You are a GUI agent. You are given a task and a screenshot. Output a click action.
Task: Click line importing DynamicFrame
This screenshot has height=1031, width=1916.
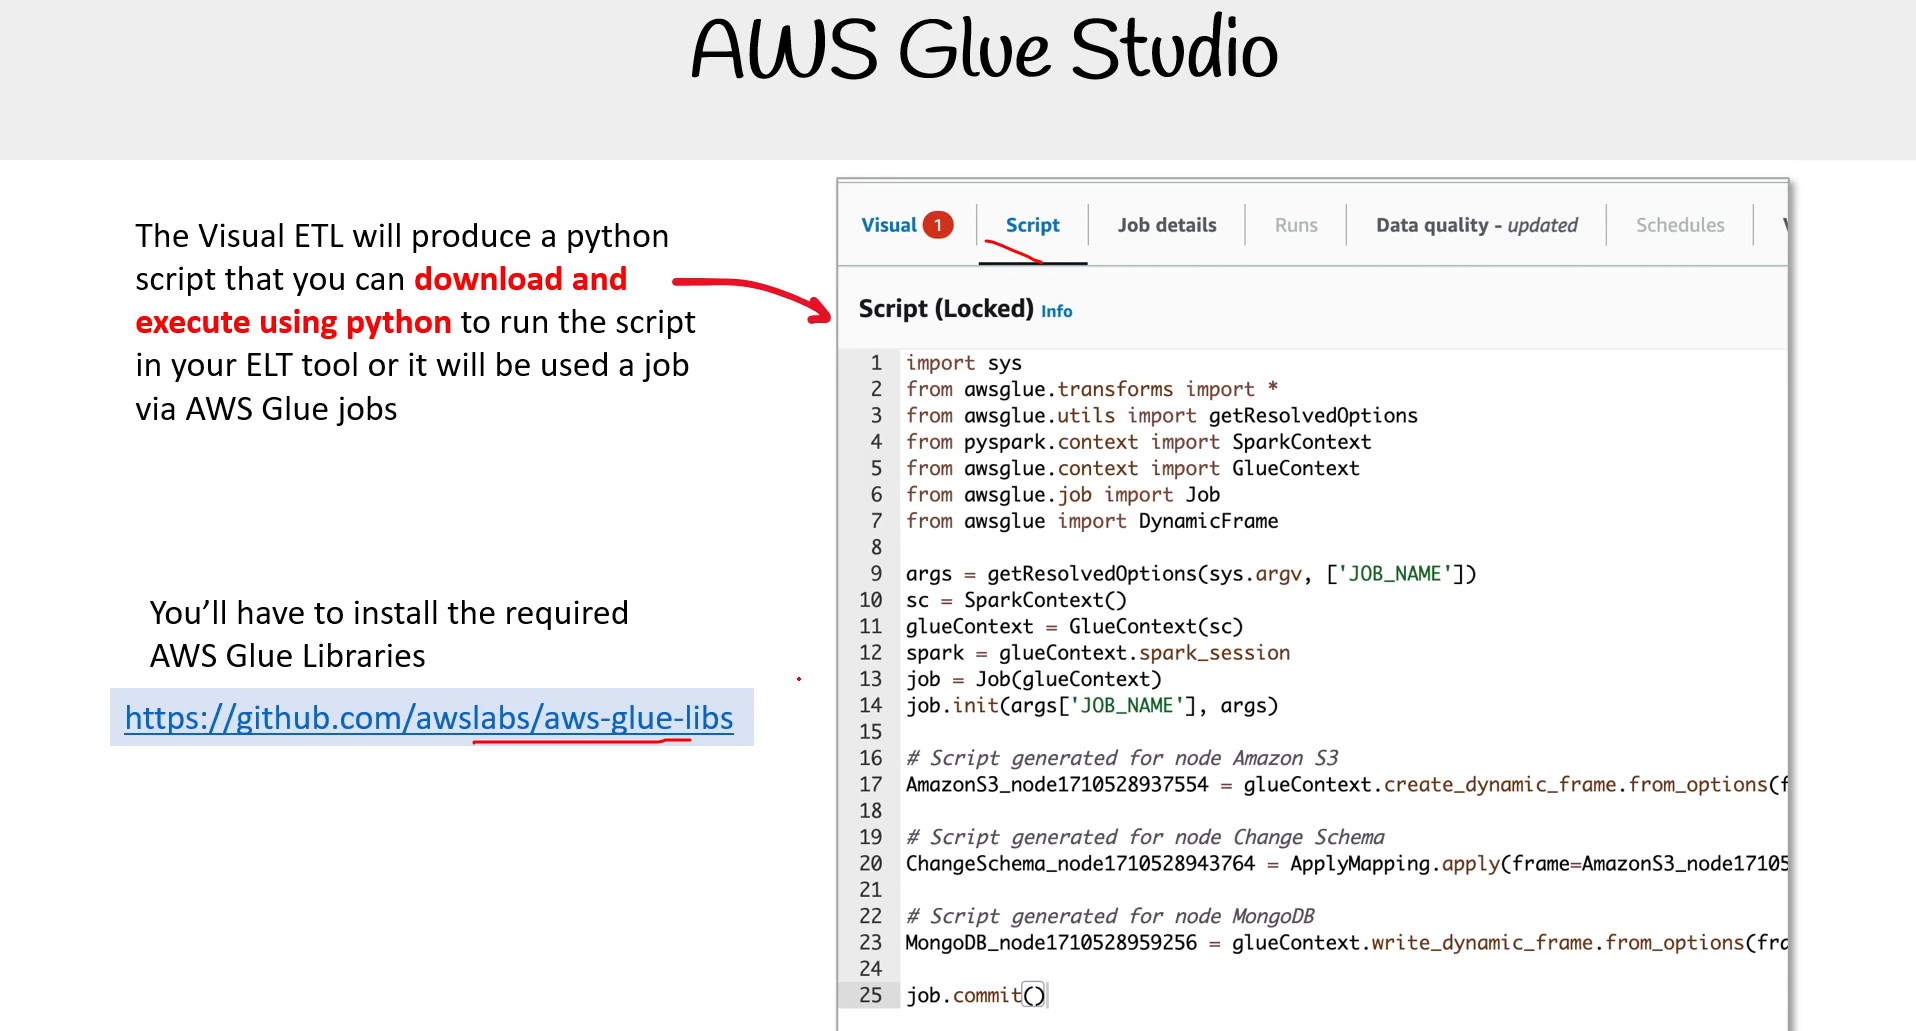[1091, 521]
